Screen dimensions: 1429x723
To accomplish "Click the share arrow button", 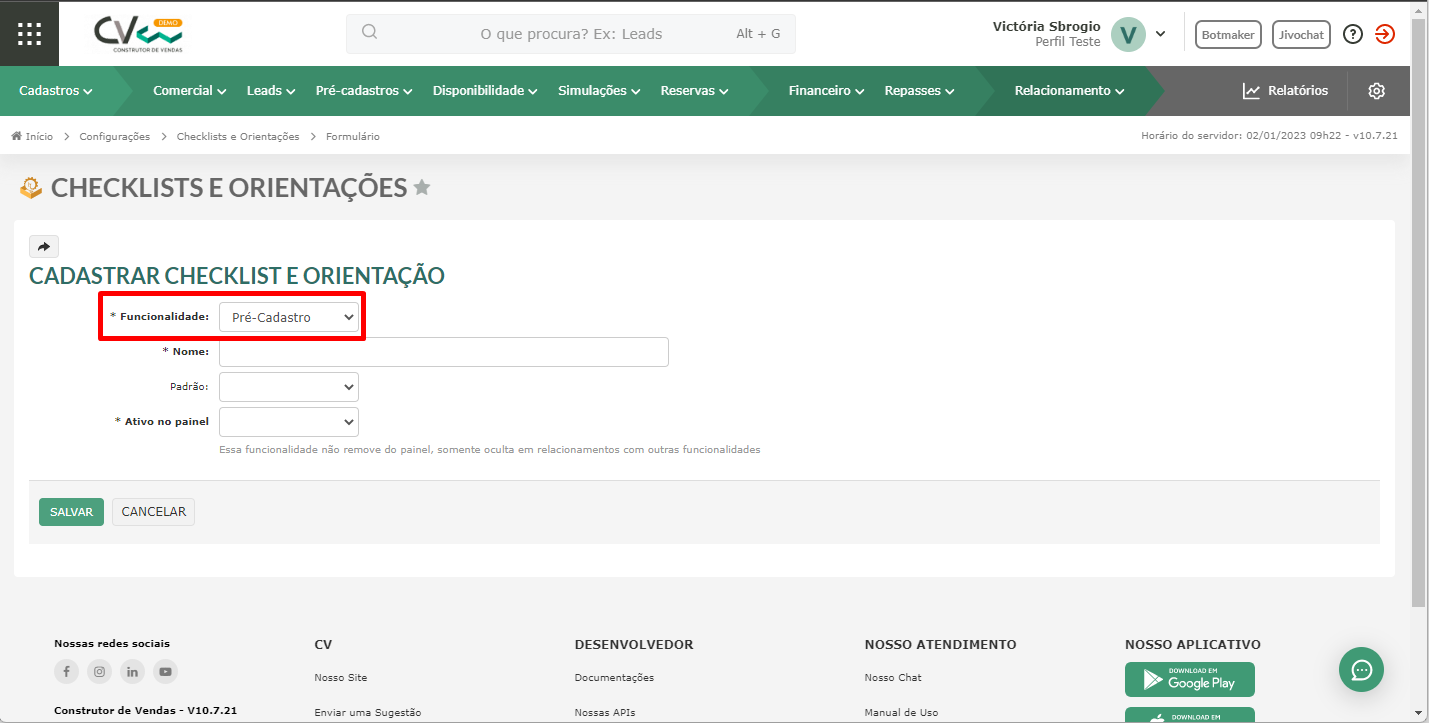I will tap(44, 246).
